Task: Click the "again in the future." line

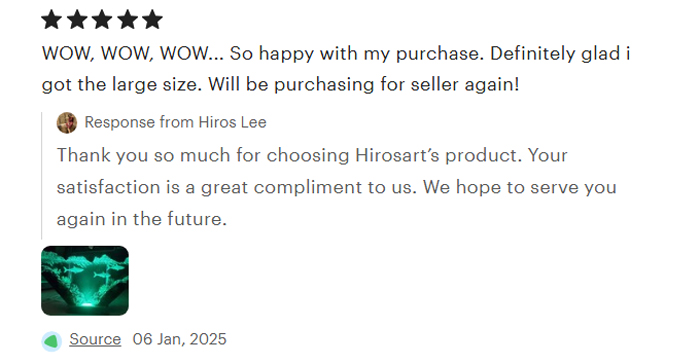Action: pos(142,219)
